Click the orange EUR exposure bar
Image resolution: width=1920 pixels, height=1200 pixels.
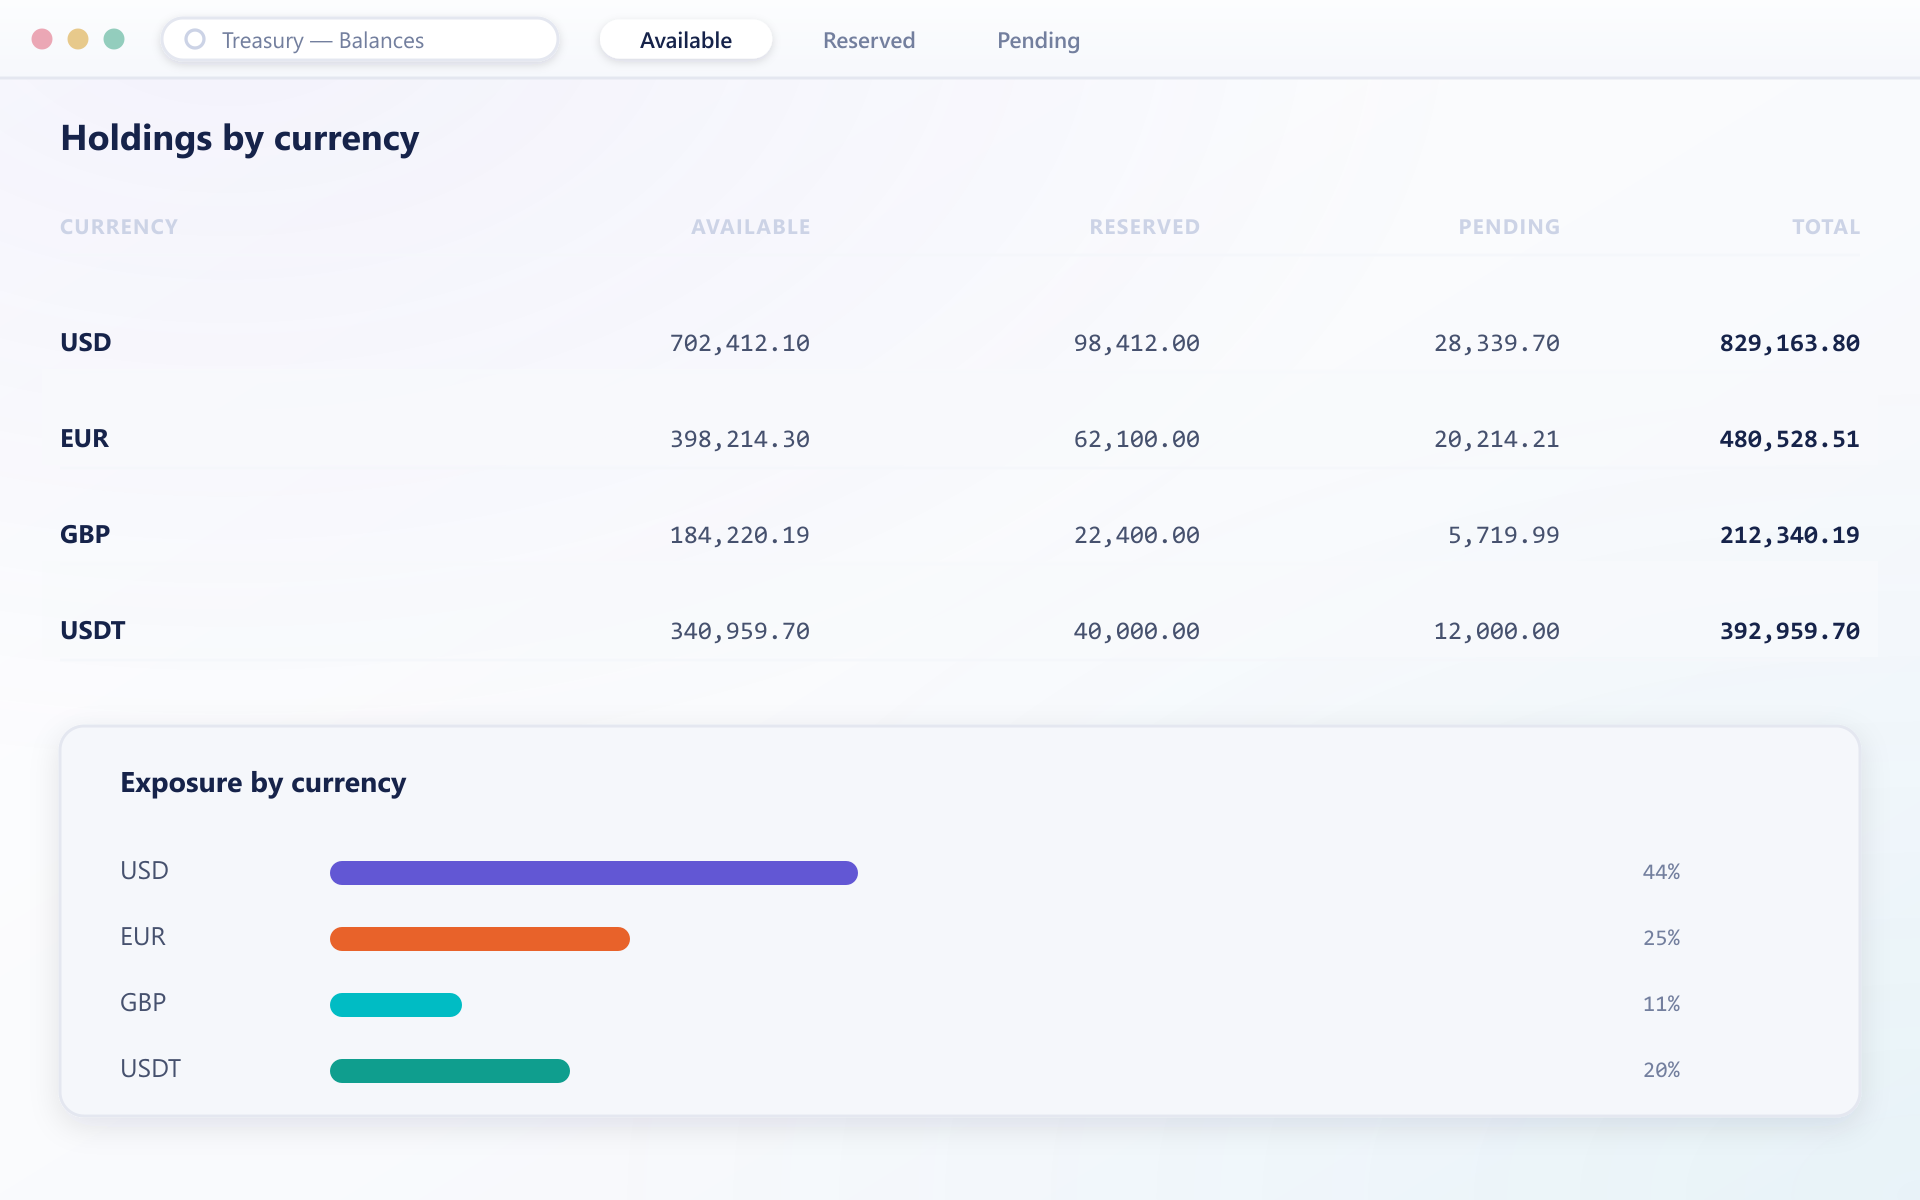480,939
